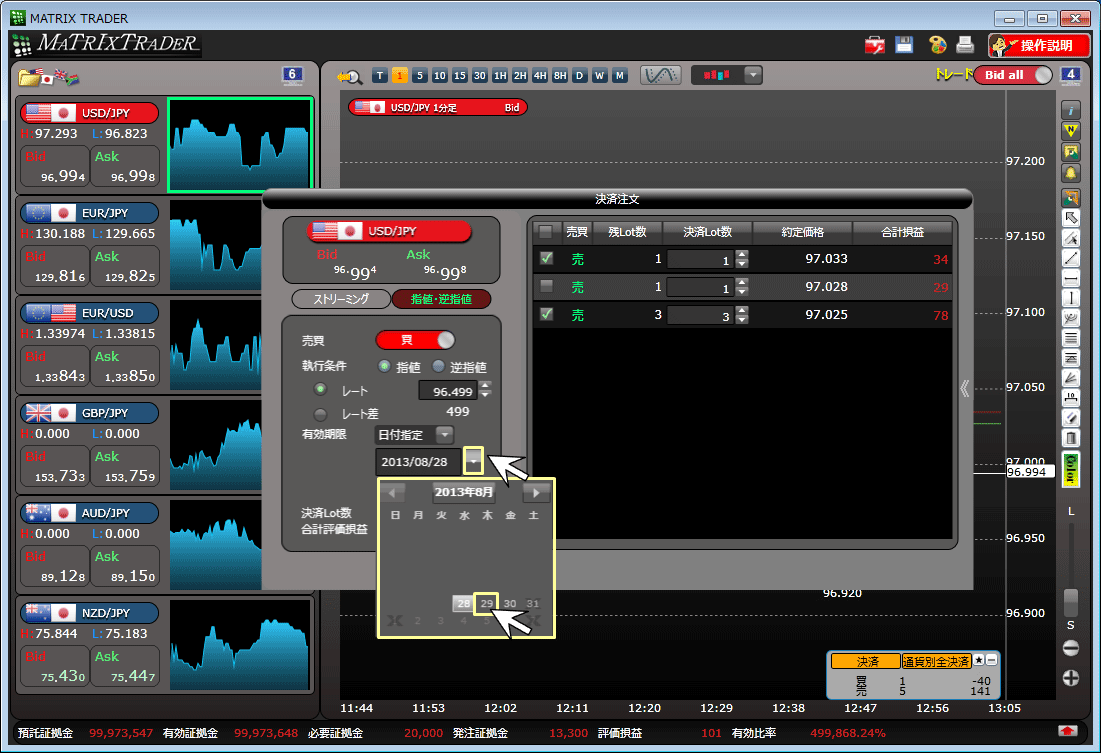Click the 通貨別全決済 button

tap(936, 661)
